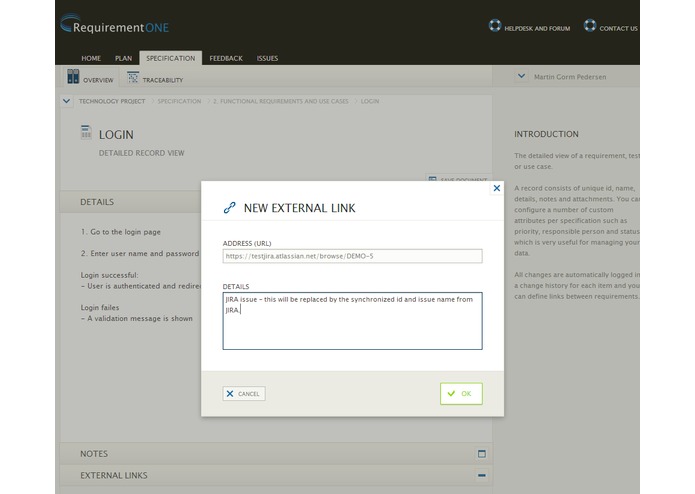Image resolution: width=695 pixels, height=494 pixels.
Task: Click 'Login failes' text line
Action: pyautogui.click(x=100, y=307)
